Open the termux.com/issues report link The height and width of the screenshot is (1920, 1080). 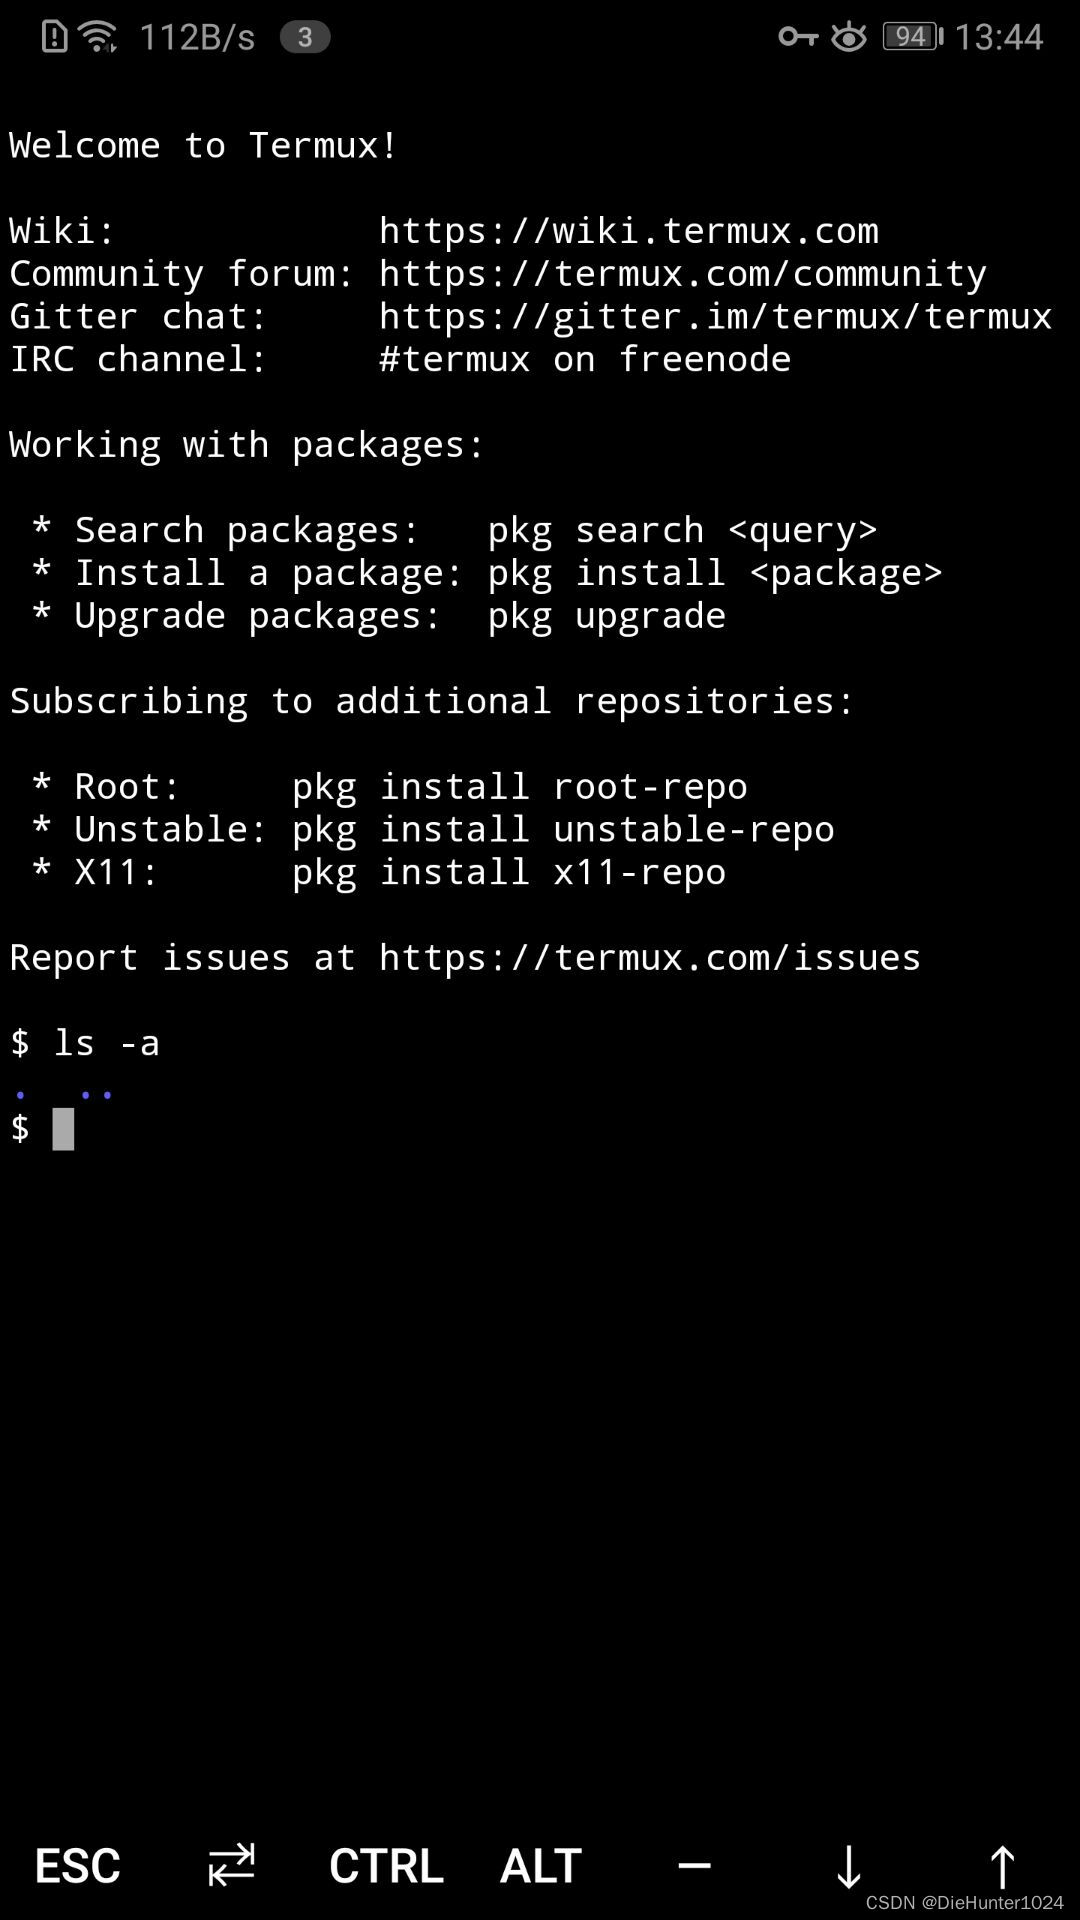(x=649, y=958)
